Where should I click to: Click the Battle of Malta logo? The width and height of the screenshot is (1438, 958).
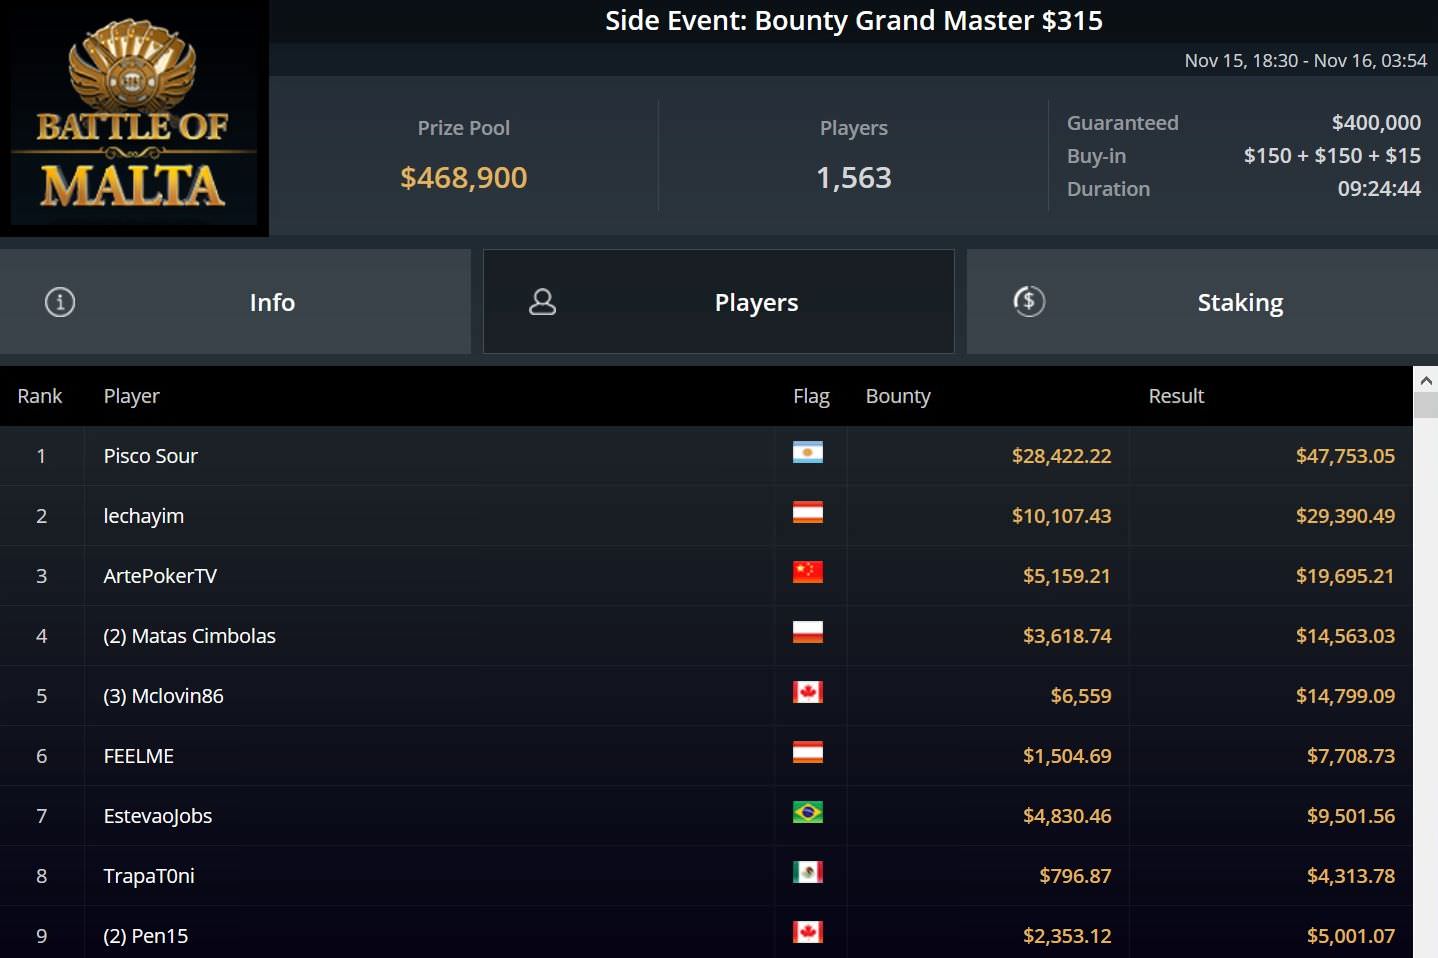(134, 118)
